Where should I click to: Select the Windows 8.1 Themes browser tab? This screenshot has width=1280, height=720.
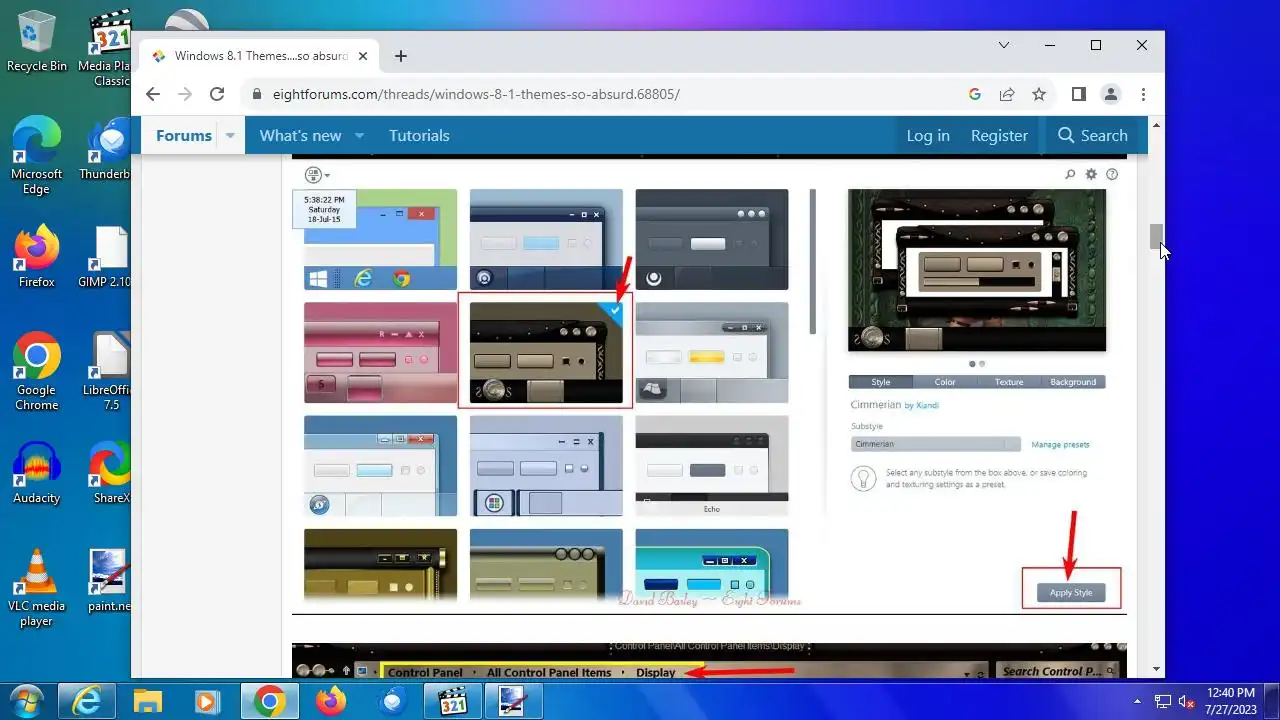coord(258,56)
